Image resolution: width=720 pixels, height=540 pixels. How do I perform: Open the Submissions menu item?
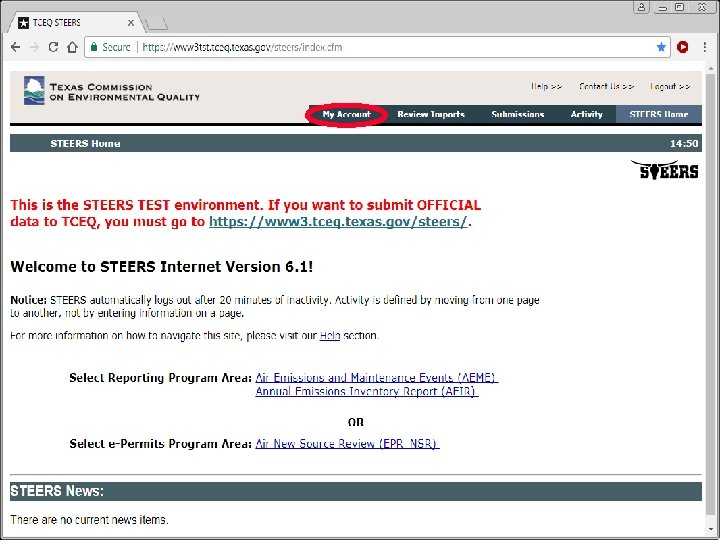518,114
